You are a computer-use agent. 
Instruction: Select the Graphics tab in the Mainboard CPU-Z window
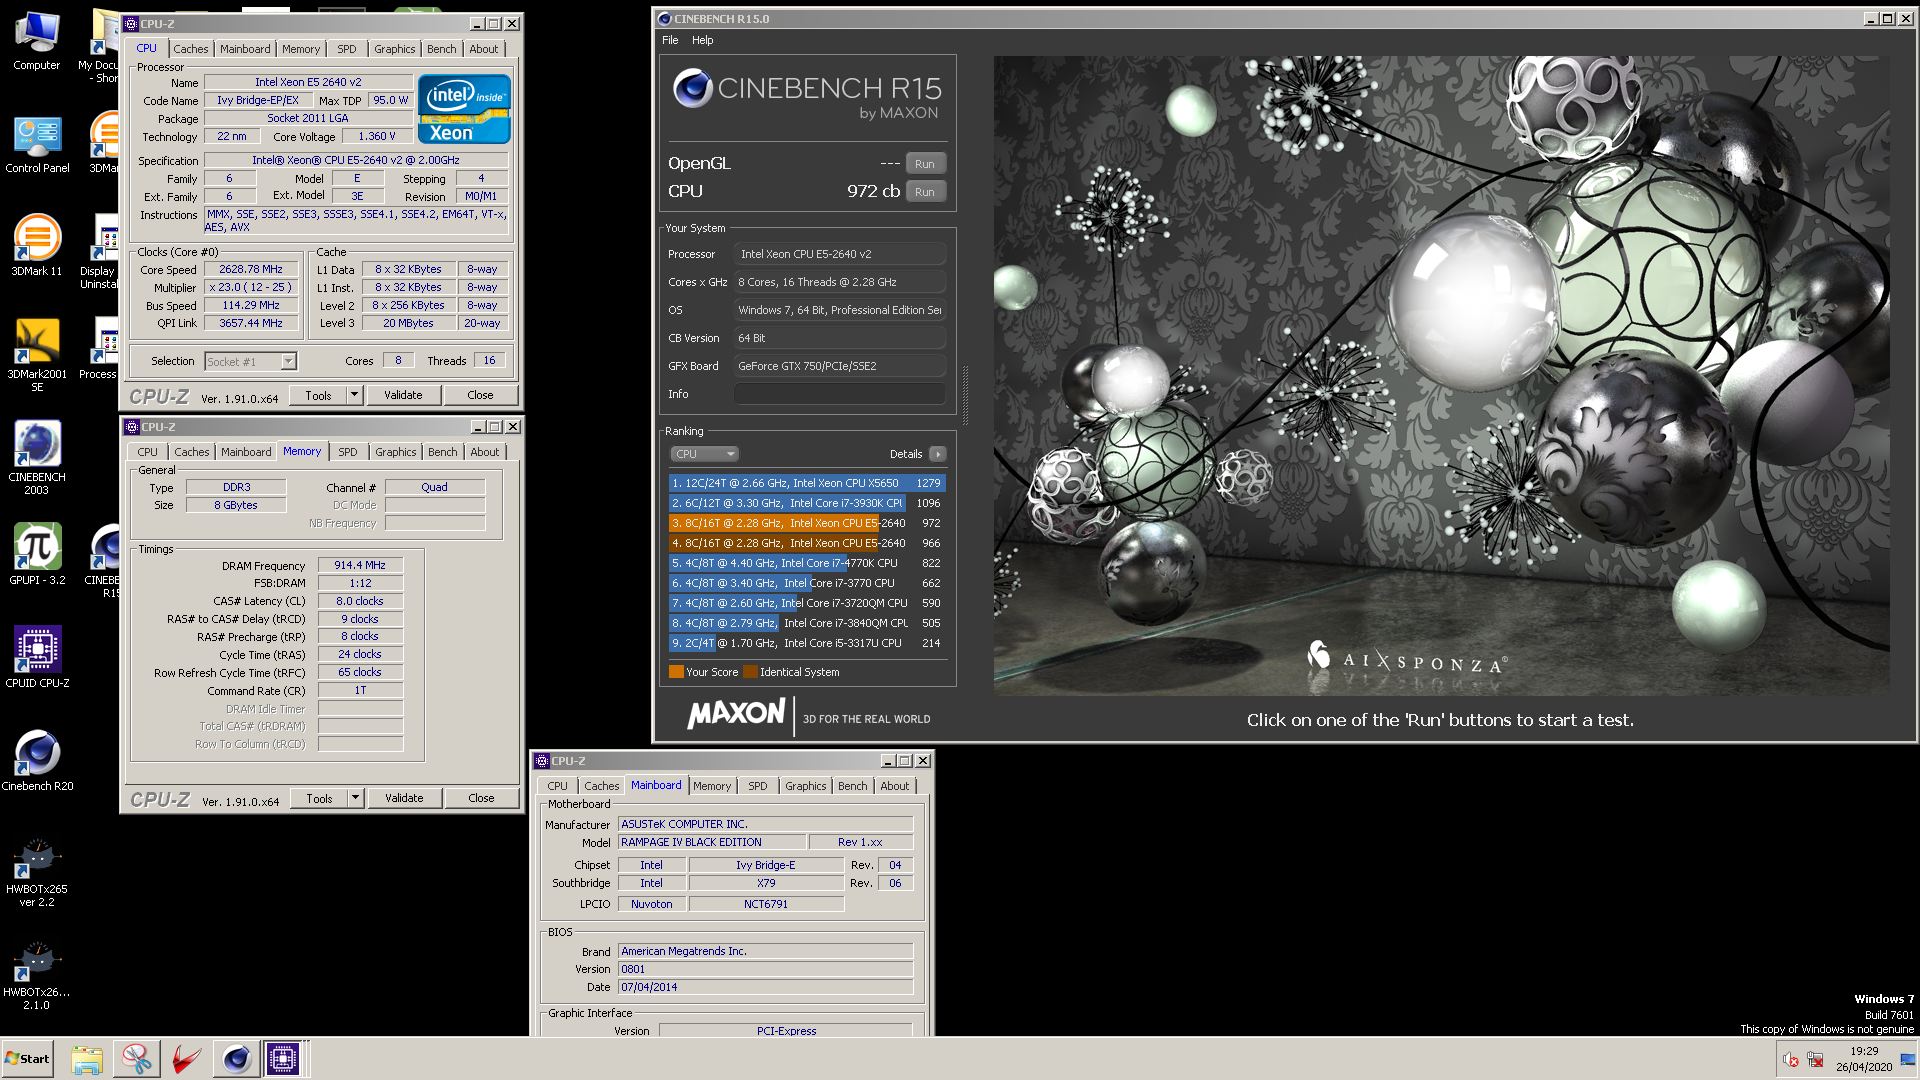(x=805, y=786)
